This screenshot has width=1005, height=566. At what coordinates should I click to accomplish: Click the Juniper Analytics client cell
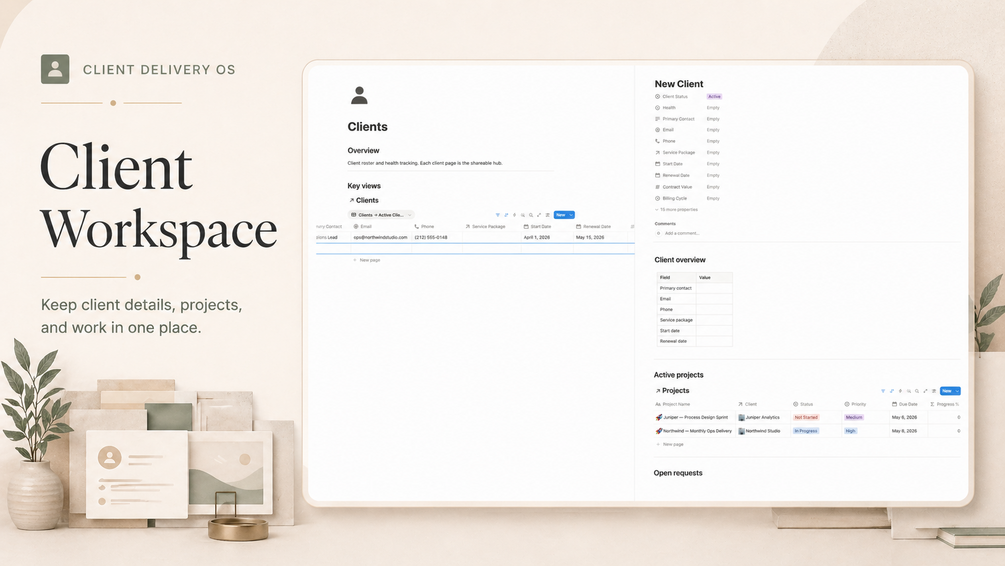[x=763, y=417]
